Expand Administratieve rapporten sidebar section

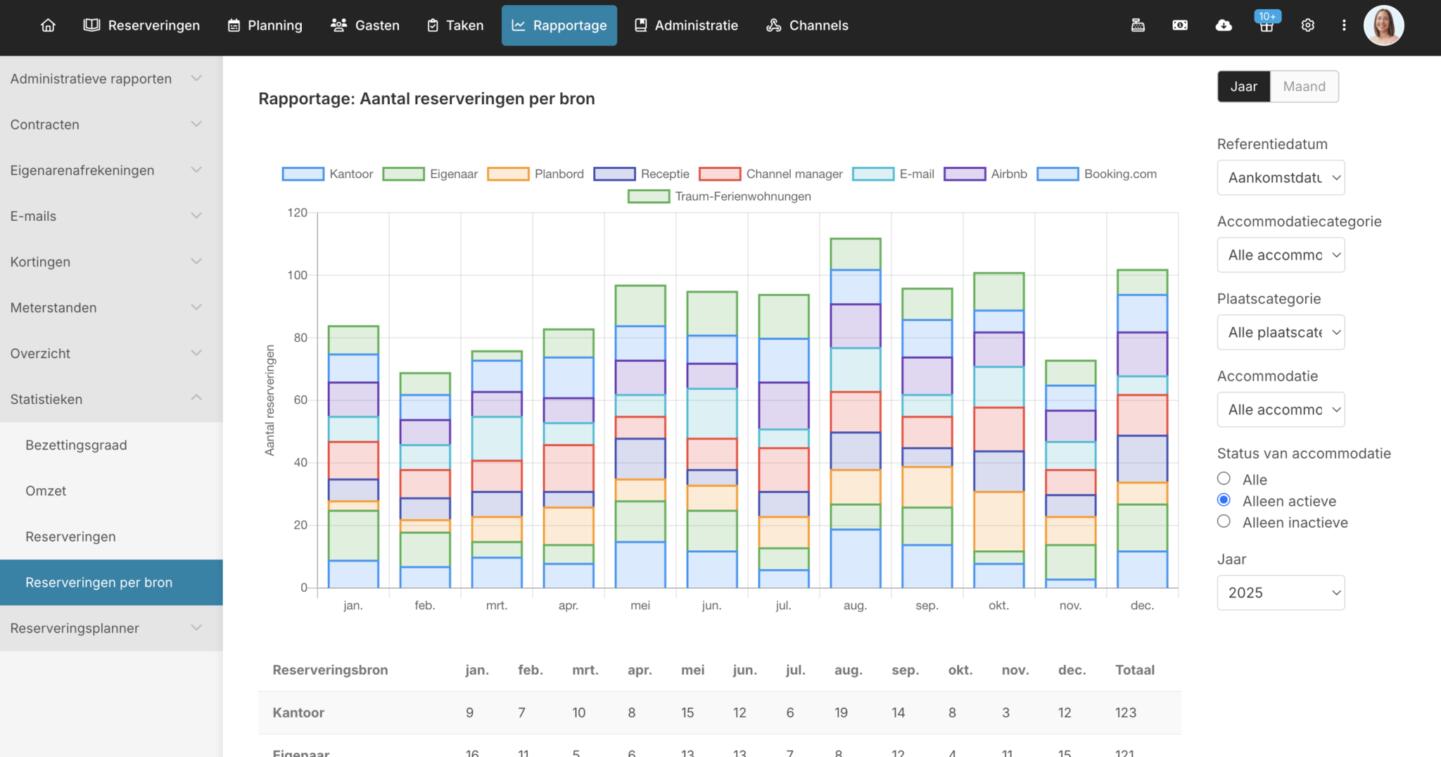point(105,79)
